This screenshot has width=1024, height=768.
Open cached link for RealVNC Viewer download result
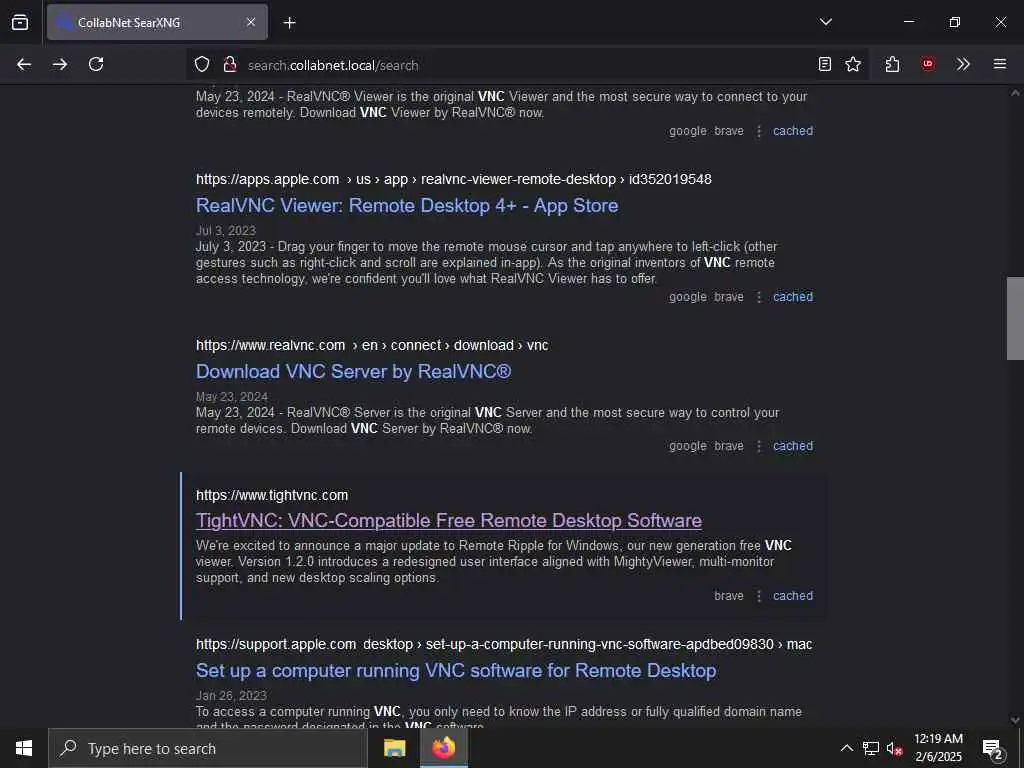click(793, 131)
